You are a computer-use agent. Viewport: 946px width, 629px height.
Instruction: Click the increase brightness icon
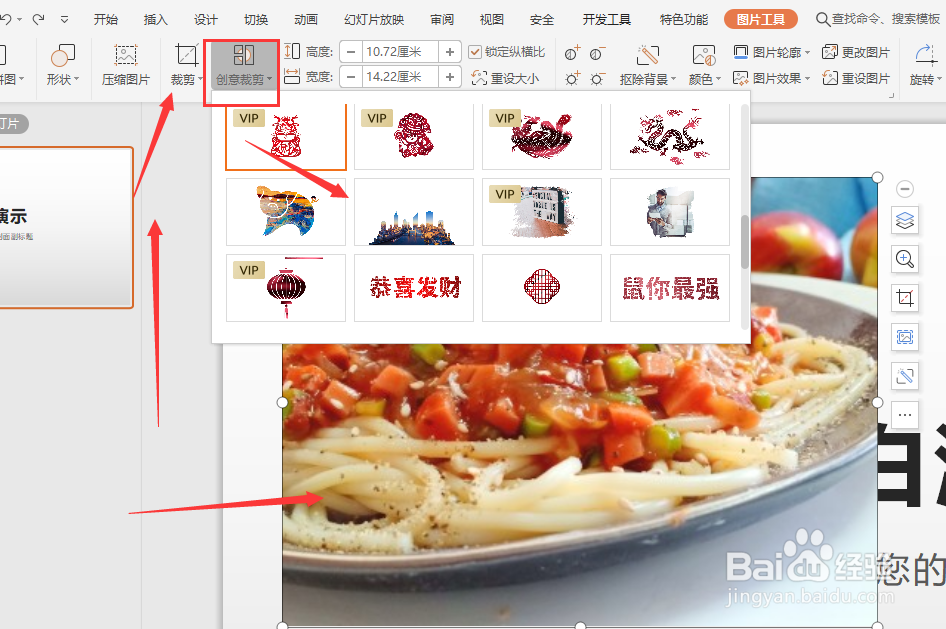pos(572,77)
